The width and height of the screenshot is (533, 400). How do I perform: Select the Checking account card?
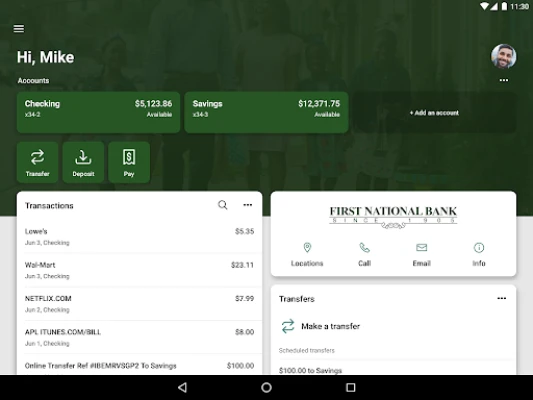[99, 112]
